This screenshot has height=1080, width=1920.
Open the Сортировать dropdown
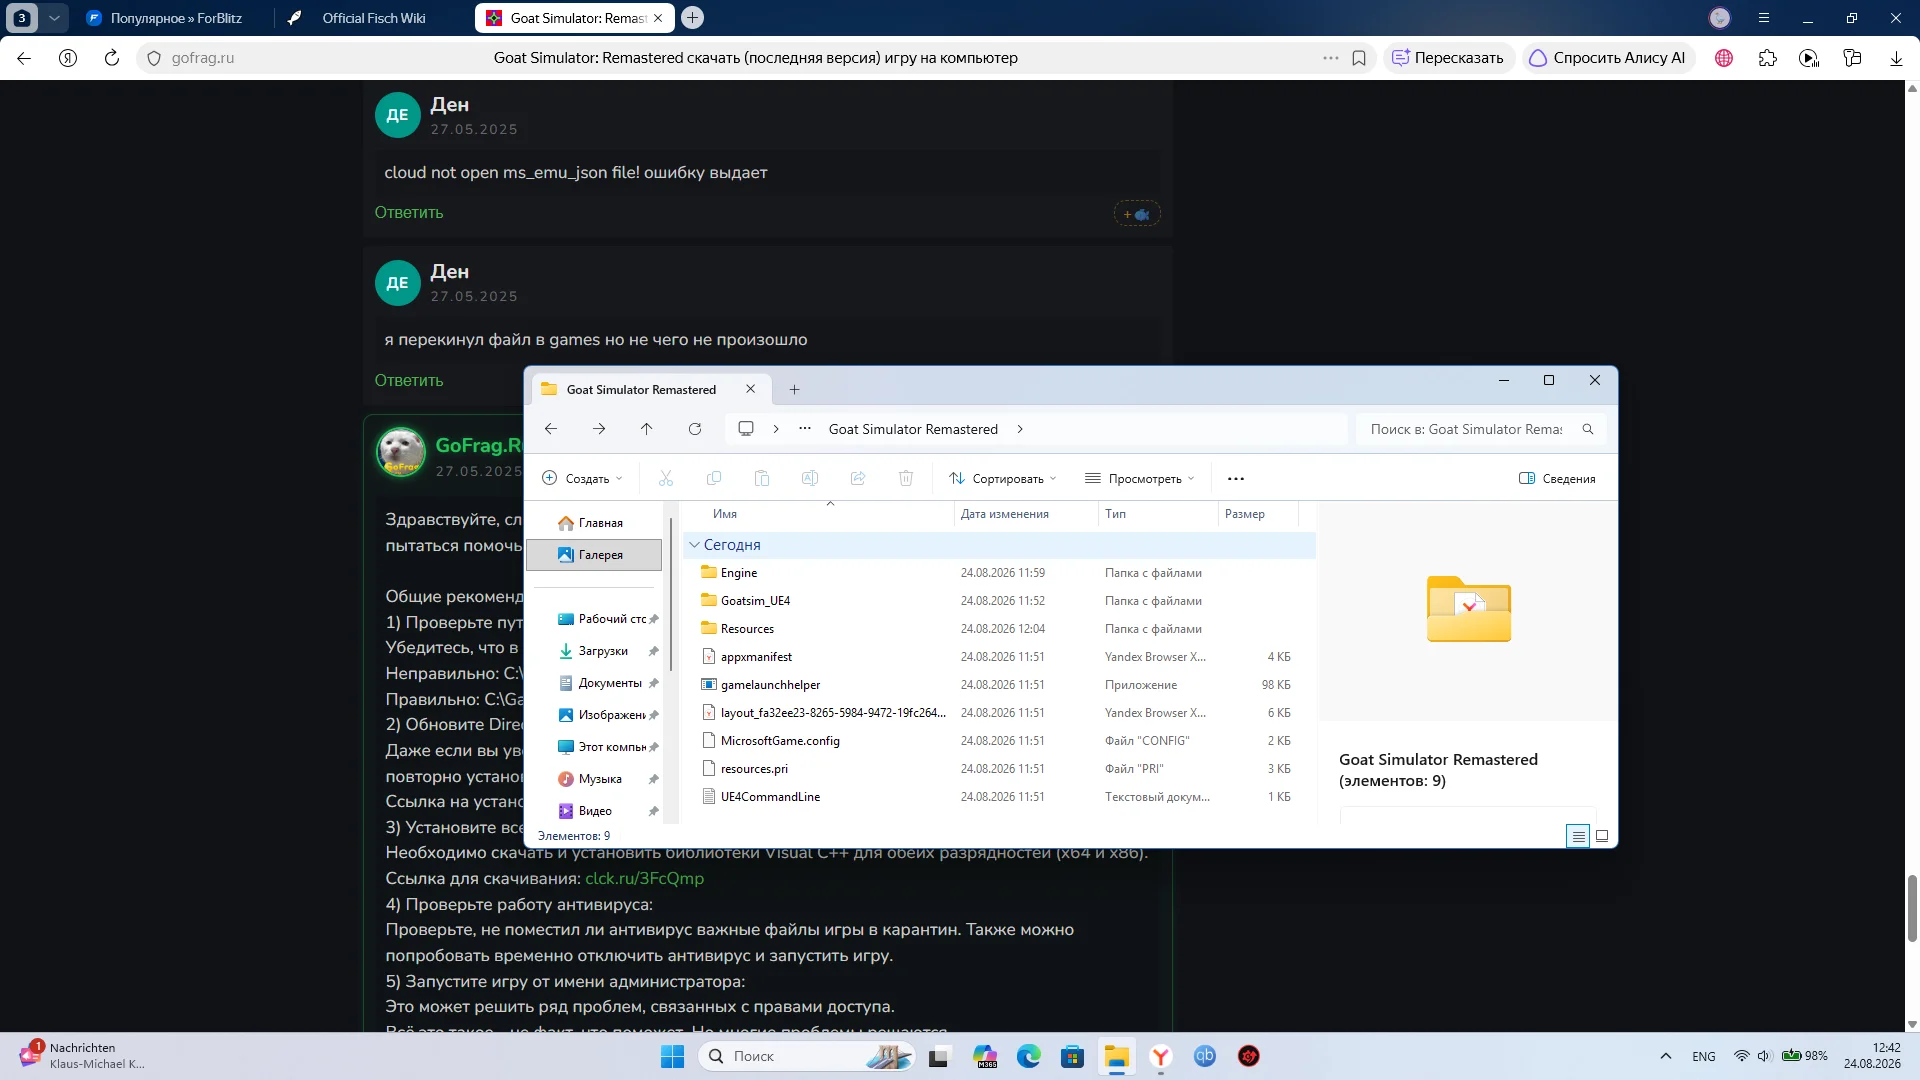tap(1002, 478)
